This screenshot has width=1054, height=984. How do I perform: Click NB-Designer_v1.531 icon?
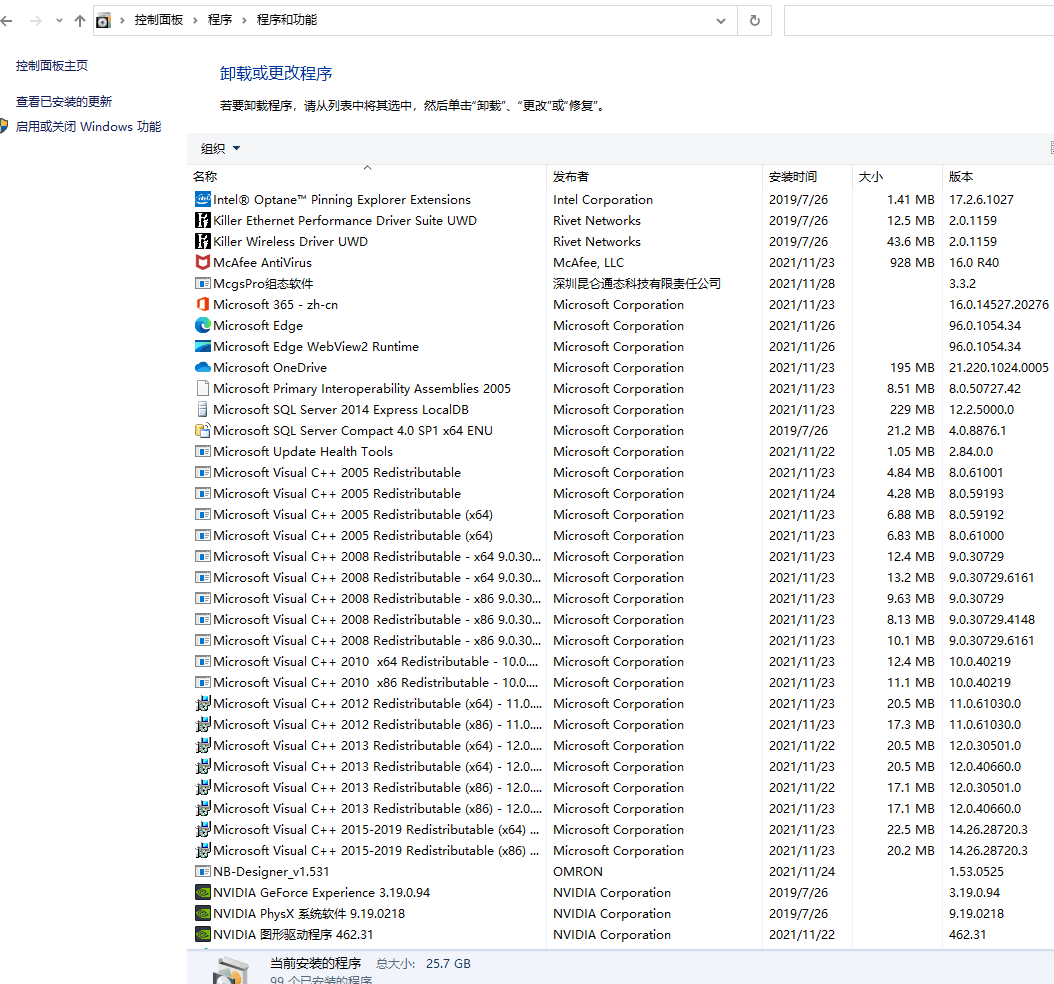(x=202, y=871)
